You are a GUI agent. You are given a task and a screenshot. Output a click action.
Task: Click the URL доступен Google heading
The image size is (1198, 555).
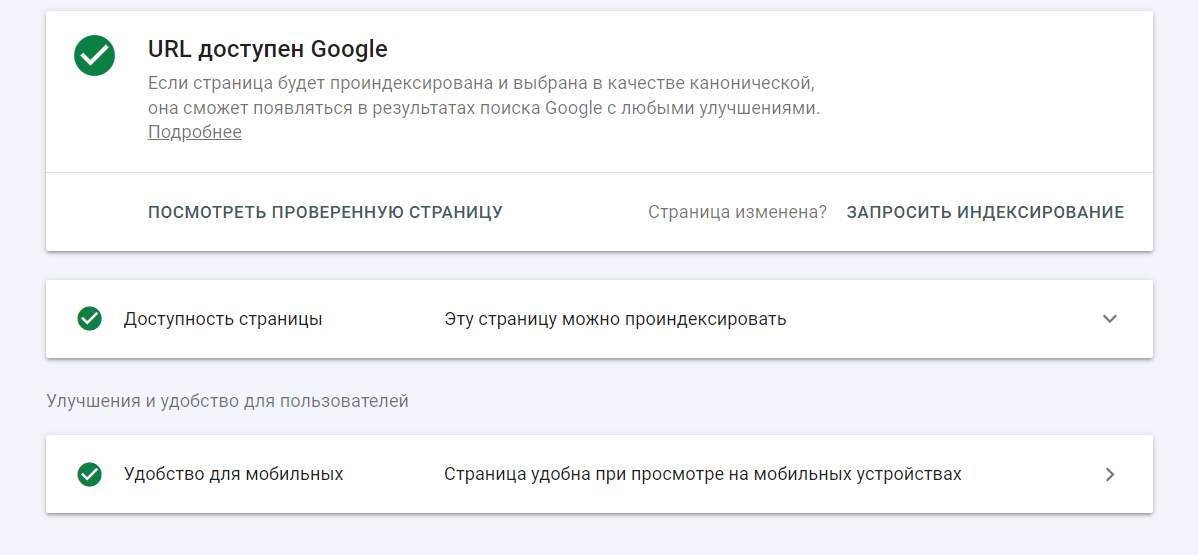267,49
